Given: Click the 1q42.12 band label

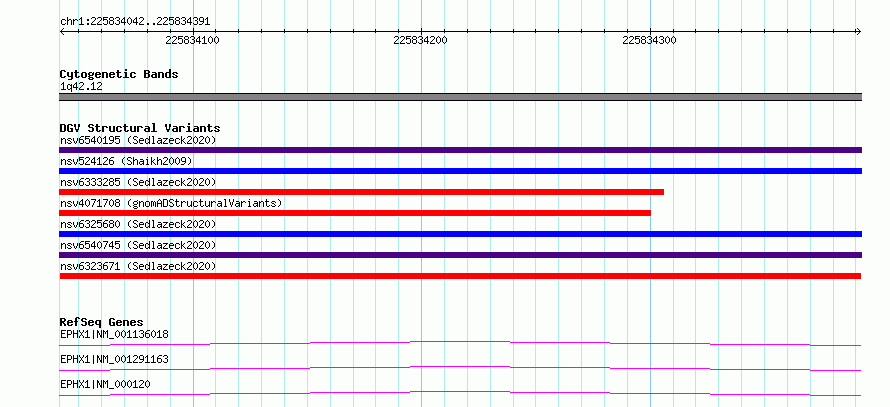Looking at the screenshot, I should 81,87.
